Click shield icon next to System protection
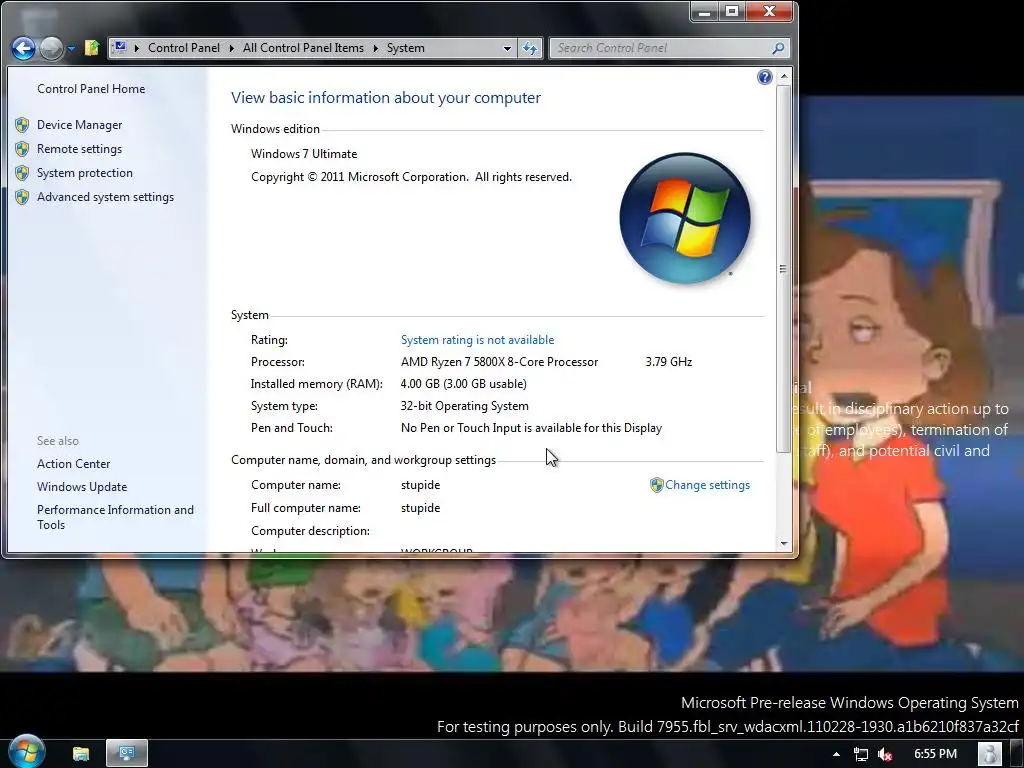Viewport: 1024px width, 768px height. [22, 173]
